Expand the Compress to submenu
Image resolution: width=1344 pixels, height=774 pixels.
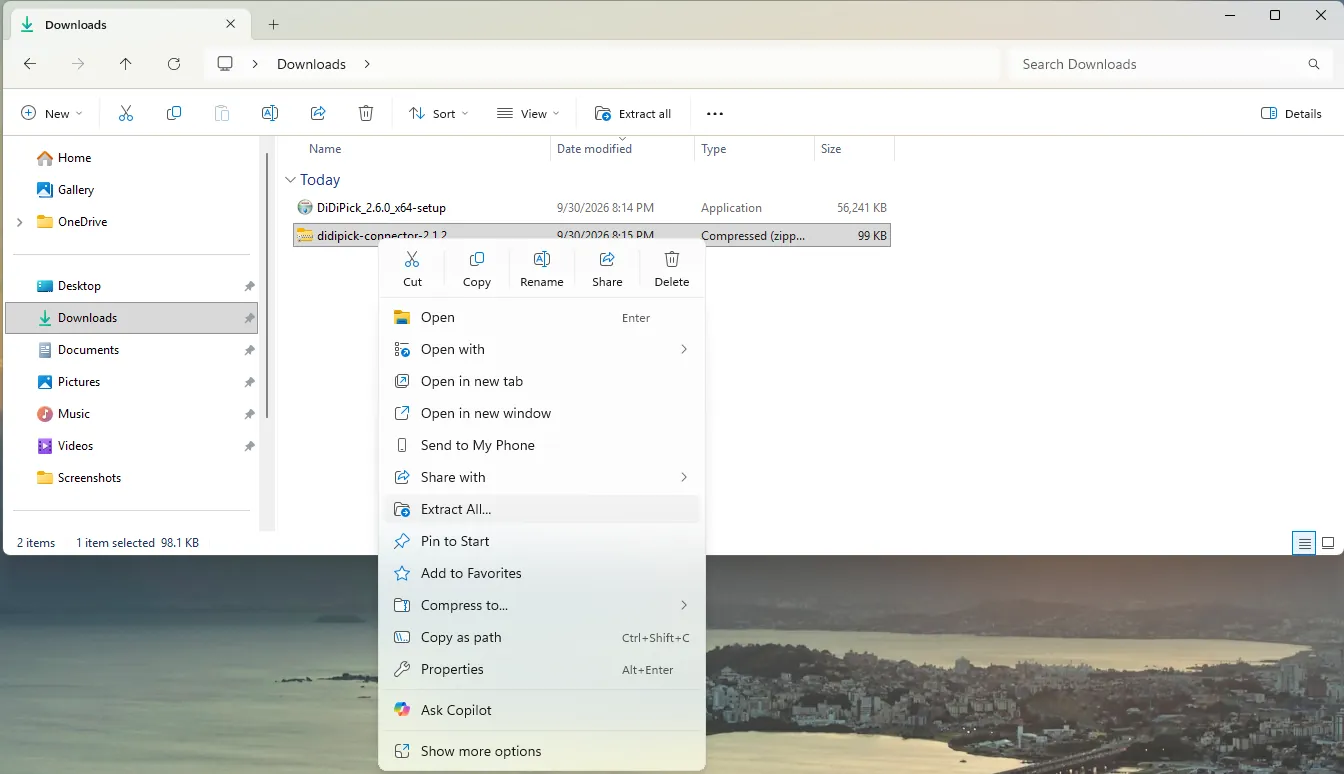[x=684, y=605]
